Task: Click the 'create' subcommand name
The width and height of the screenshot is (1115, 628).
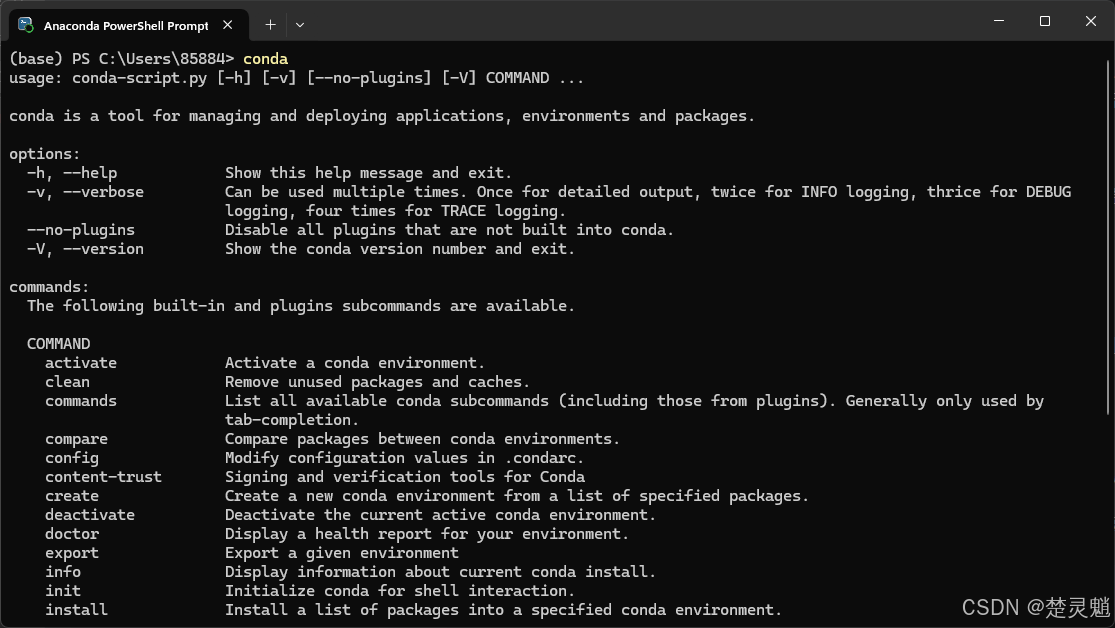Action: (x=72, y=496)
